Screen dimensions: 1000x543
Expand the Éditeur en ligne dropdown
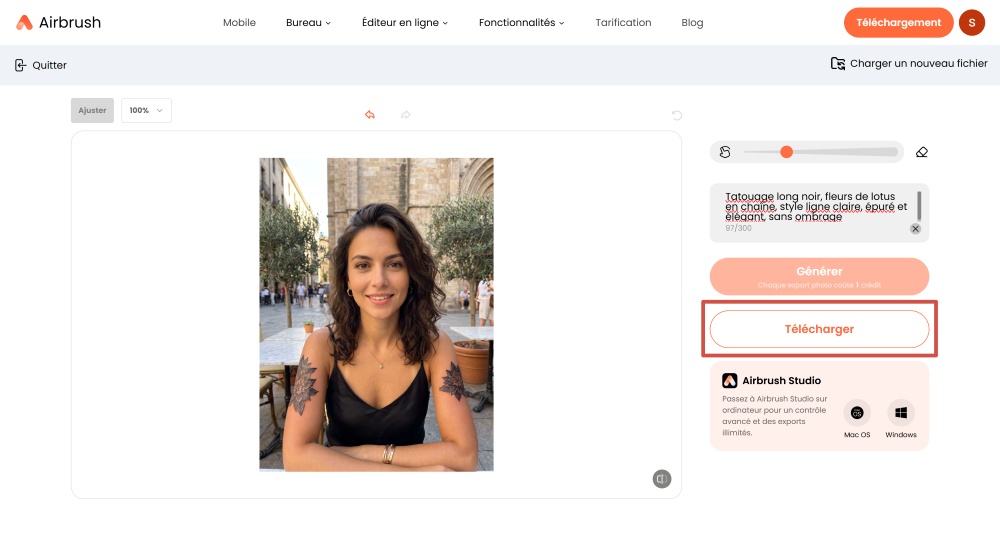405,22
